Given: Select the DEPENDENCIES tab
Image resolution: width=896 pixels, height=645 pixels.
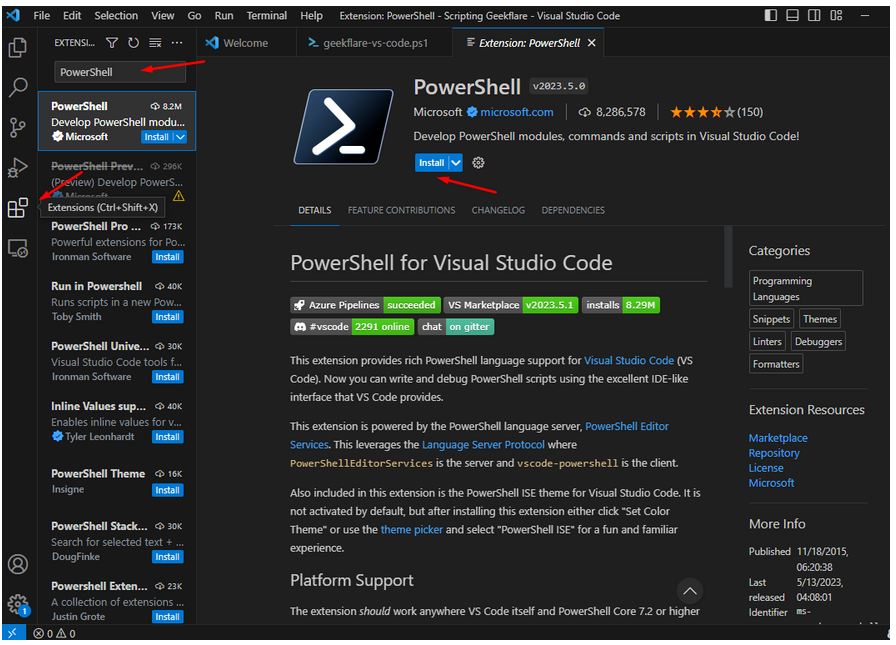Looking at the screenshot, I should (573, 210).
